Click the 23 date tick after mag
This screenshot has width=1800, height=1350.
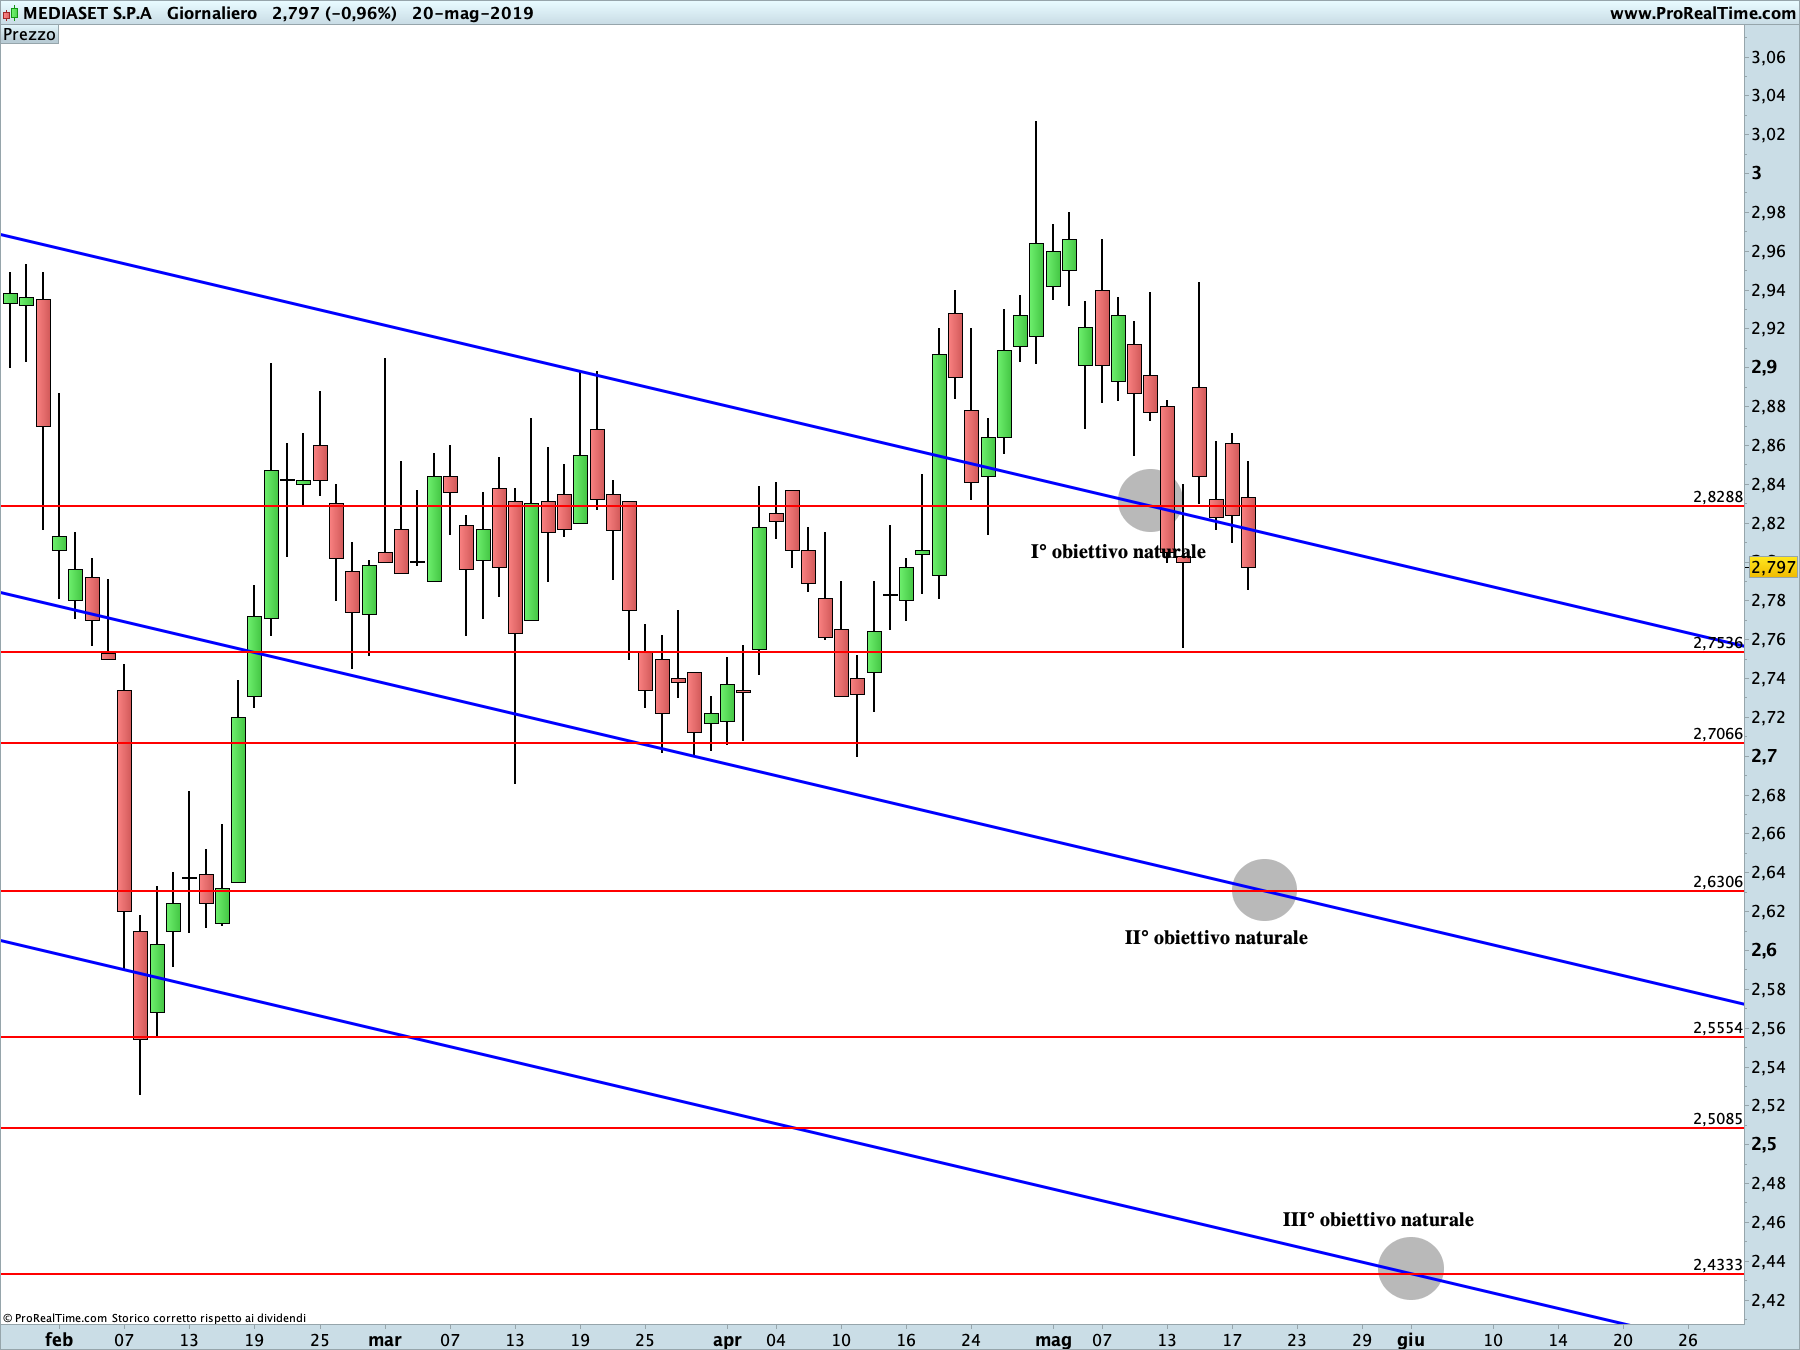[1297, 1339]
